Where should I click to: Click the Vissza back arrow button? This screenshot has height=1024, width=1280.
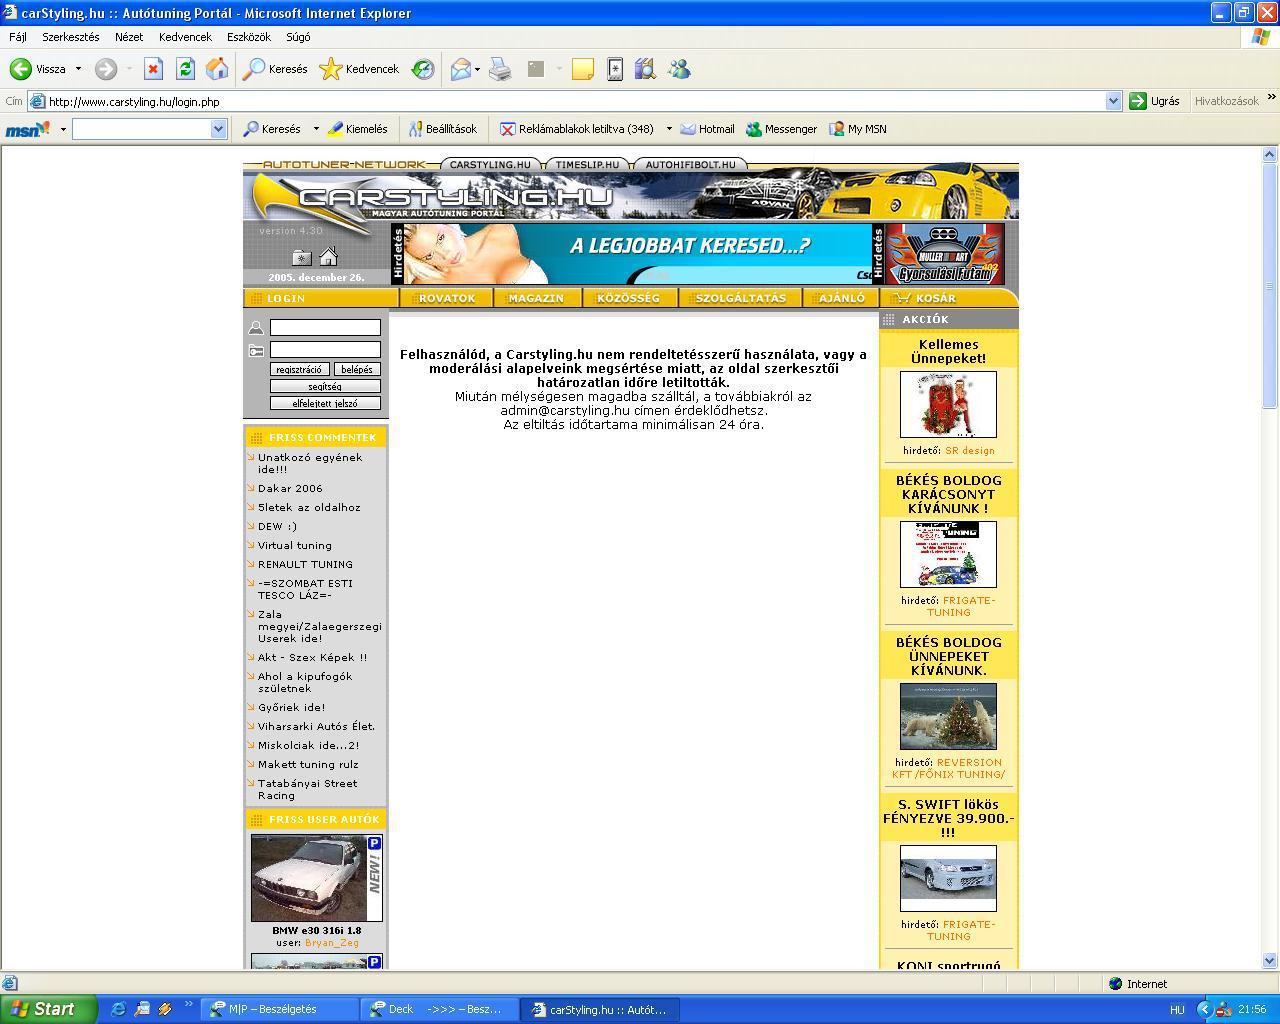[38, 69]
